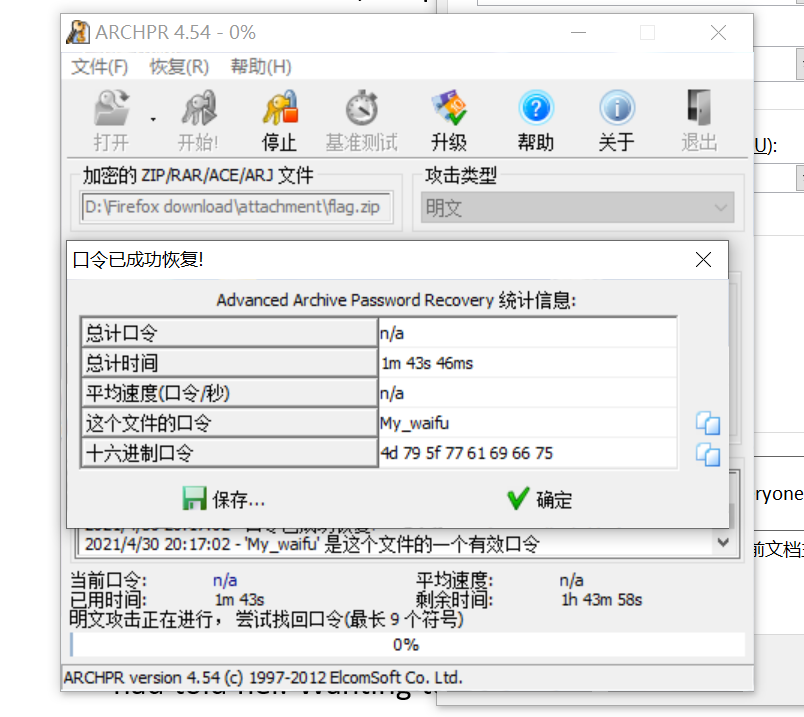Click the ARCHPR application icon in title bar
Screen dimensions: 804x717
(78, 32)
